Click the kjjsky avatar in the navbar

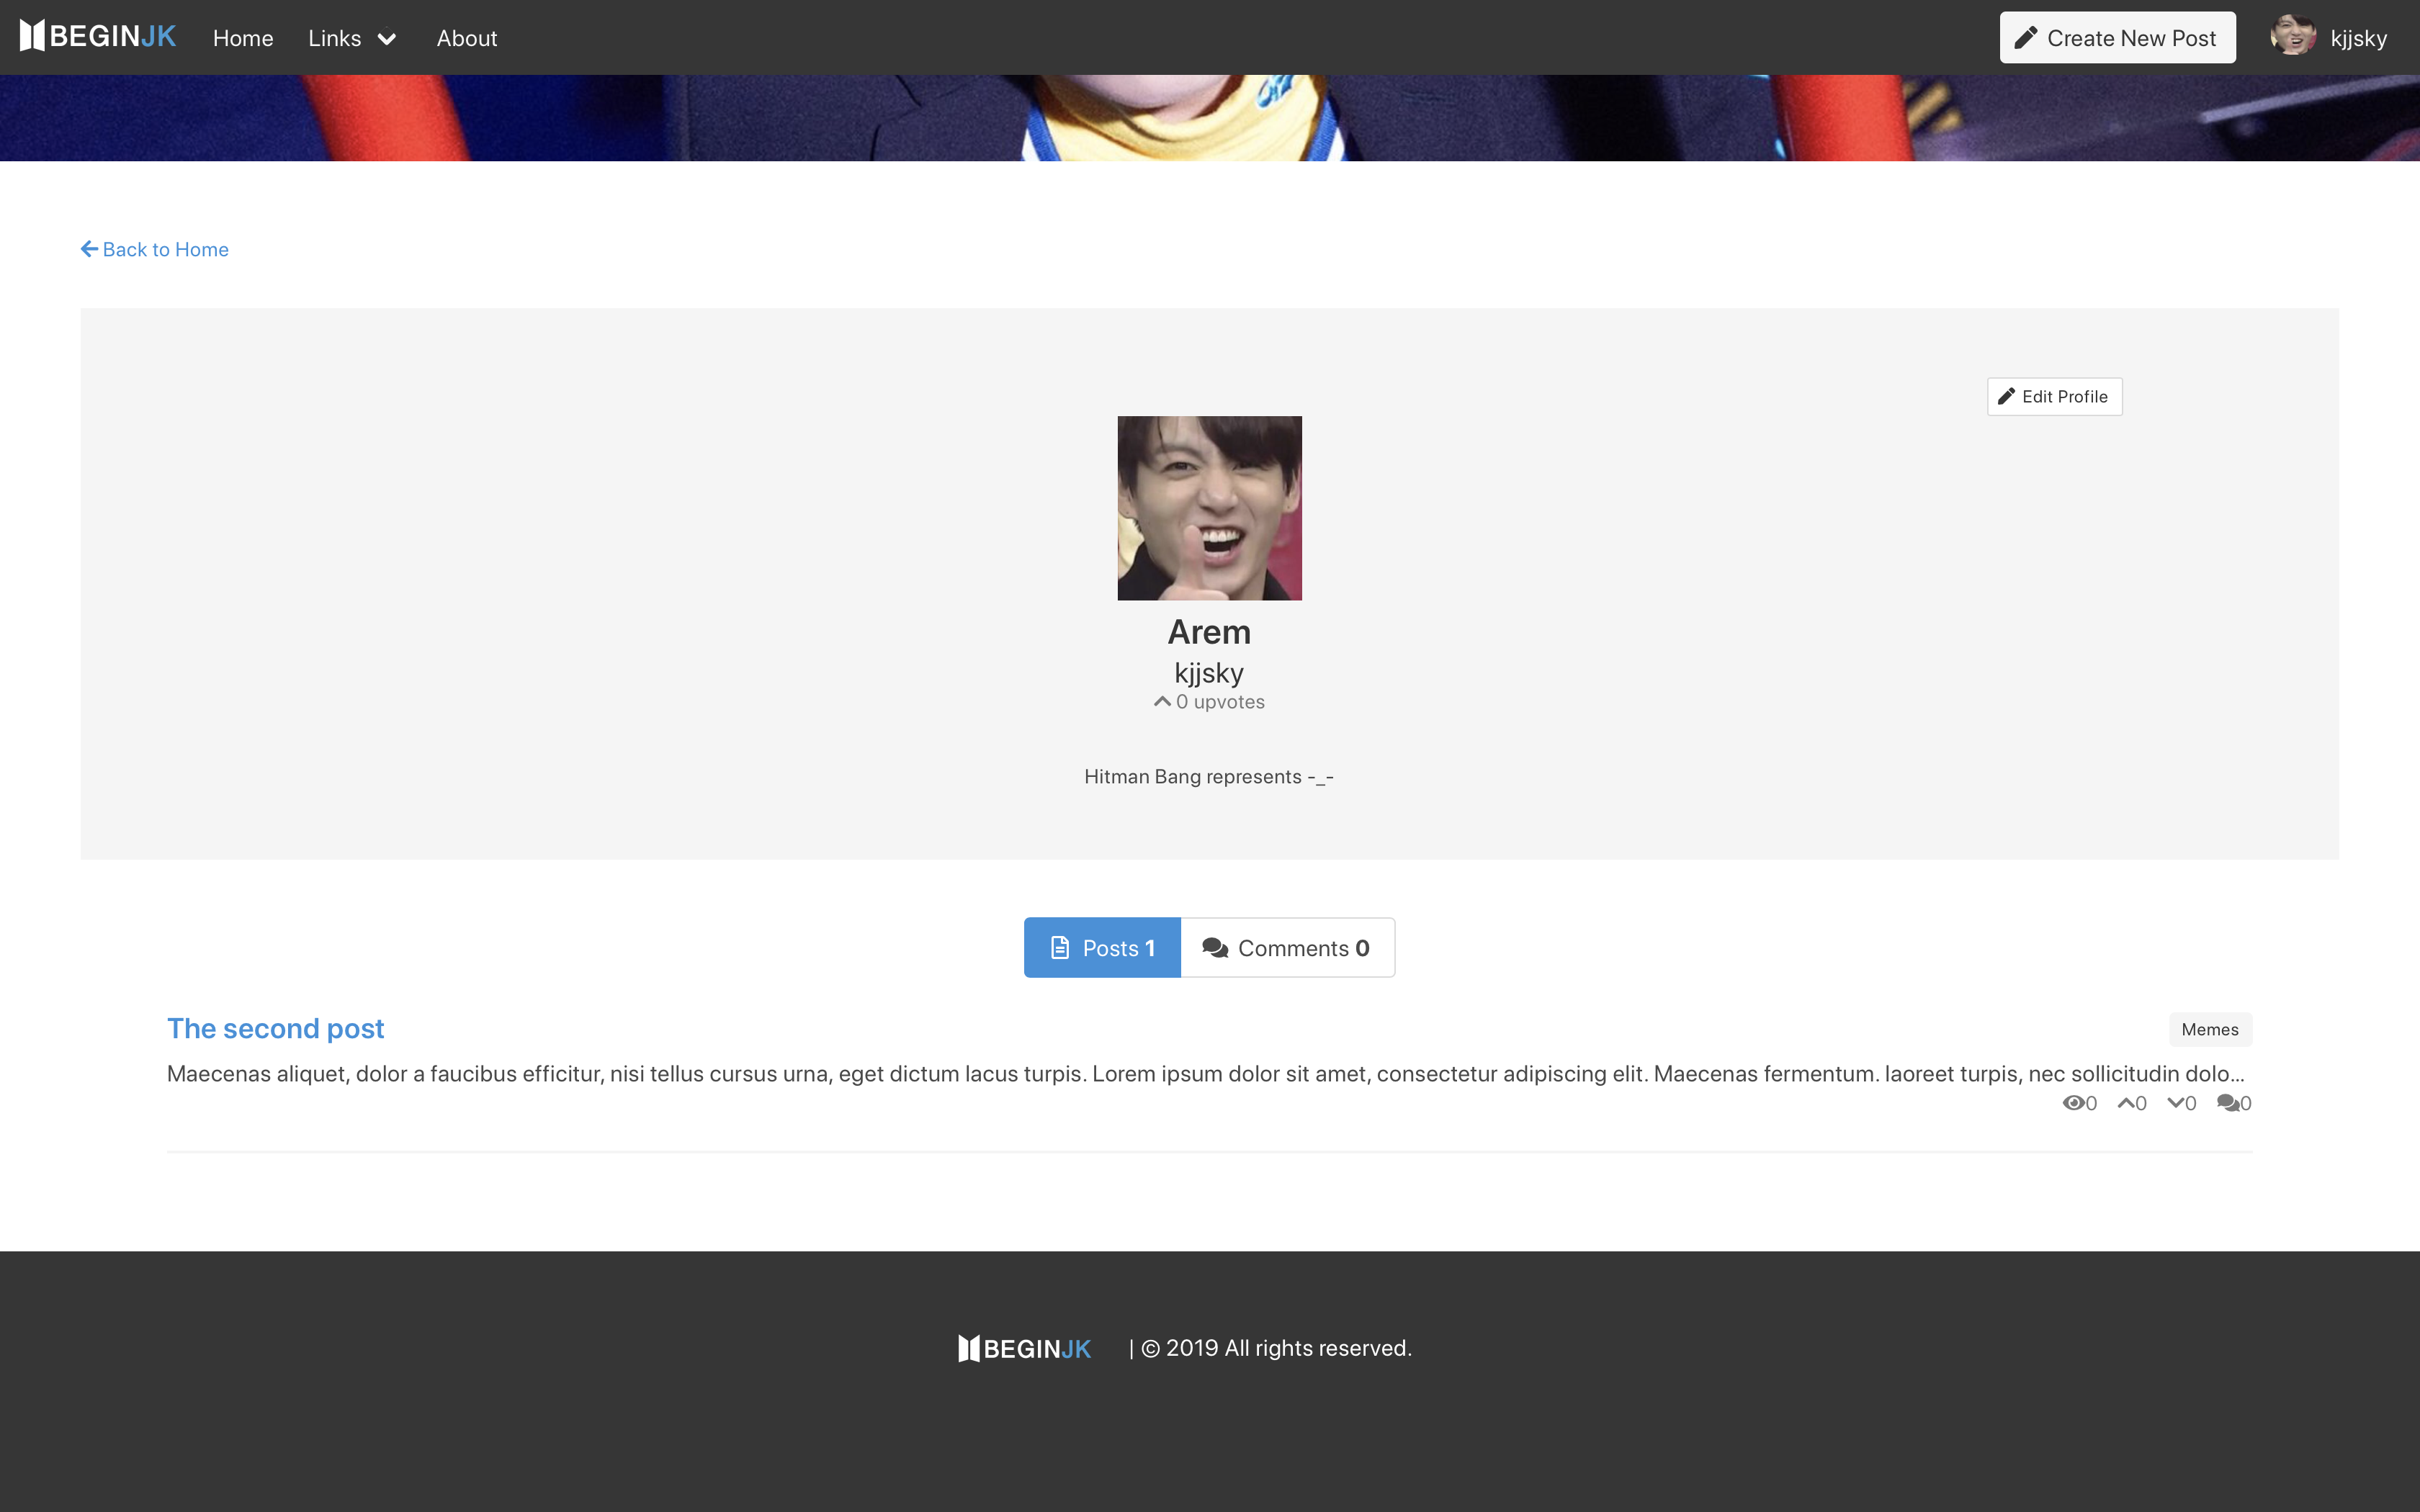click(2292, 37)
